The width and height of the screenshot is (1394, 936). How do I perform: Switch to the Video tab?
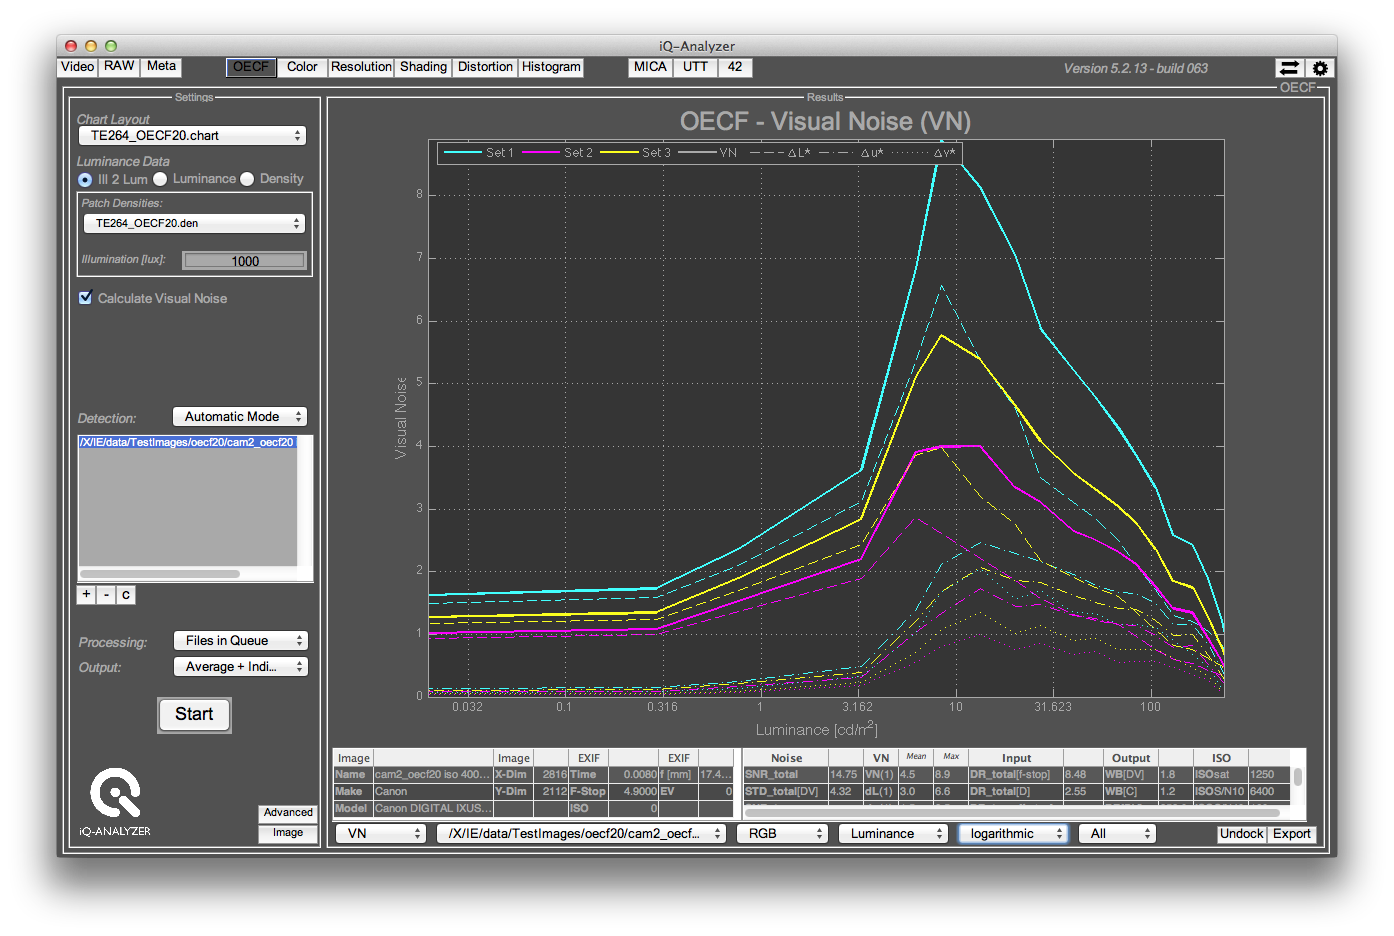pyautogui.click(x=77, y=67)
